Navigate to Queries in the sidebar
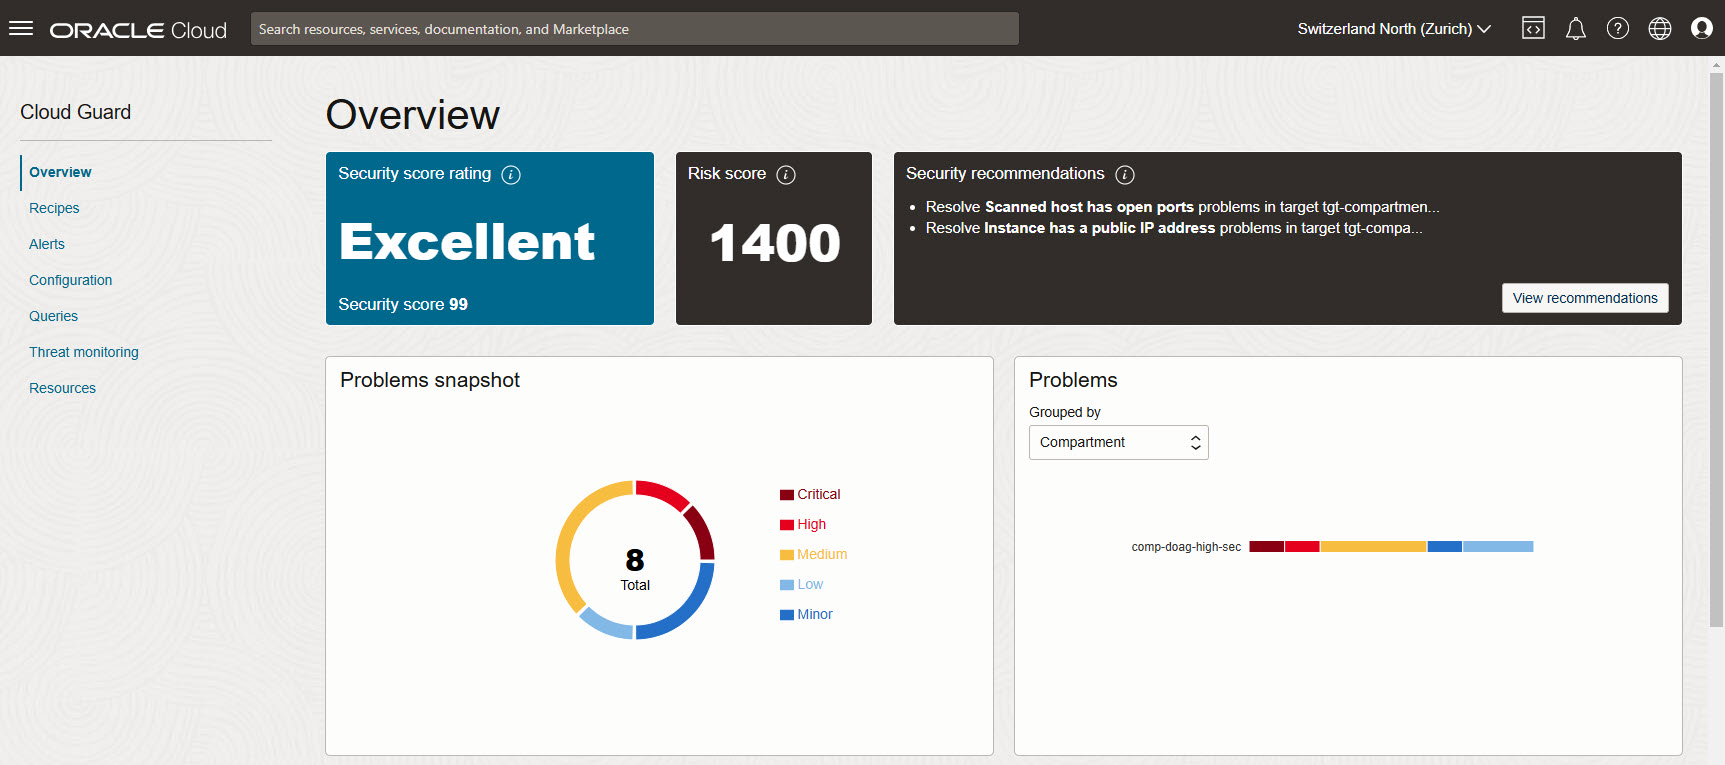This screenshot has width=1725, height=765. click(x=53, y=316)
